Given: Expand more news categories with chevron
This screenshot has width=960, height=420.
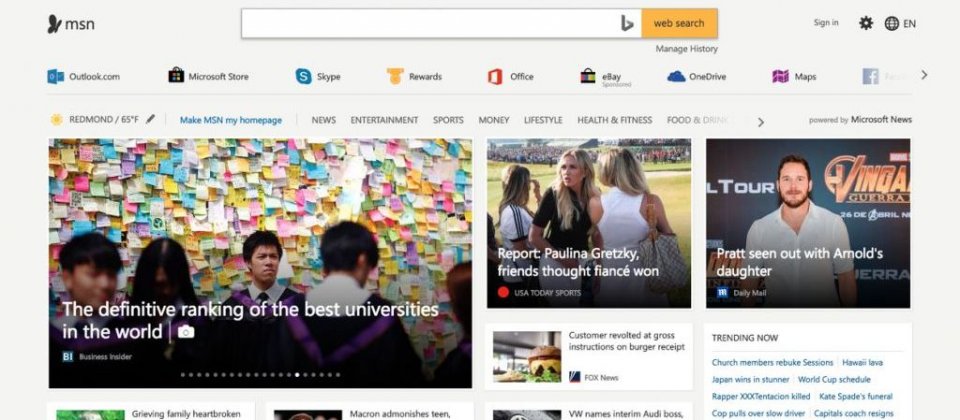Looking at the screenshot, I should (760, 122).
